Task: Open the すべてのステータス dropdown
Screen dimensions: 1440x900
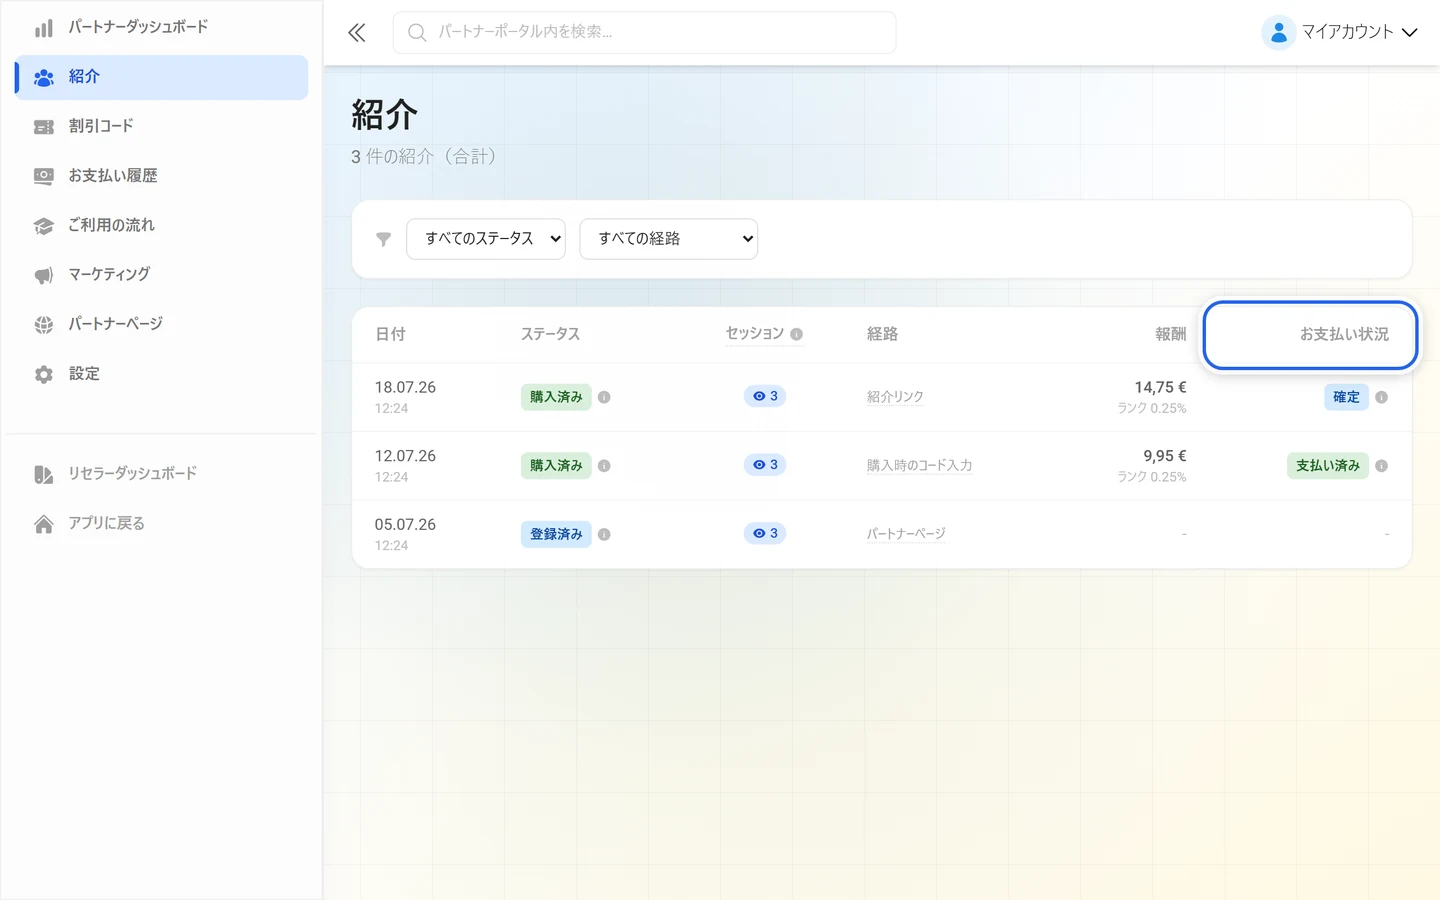Action: [x=486, y=239]
